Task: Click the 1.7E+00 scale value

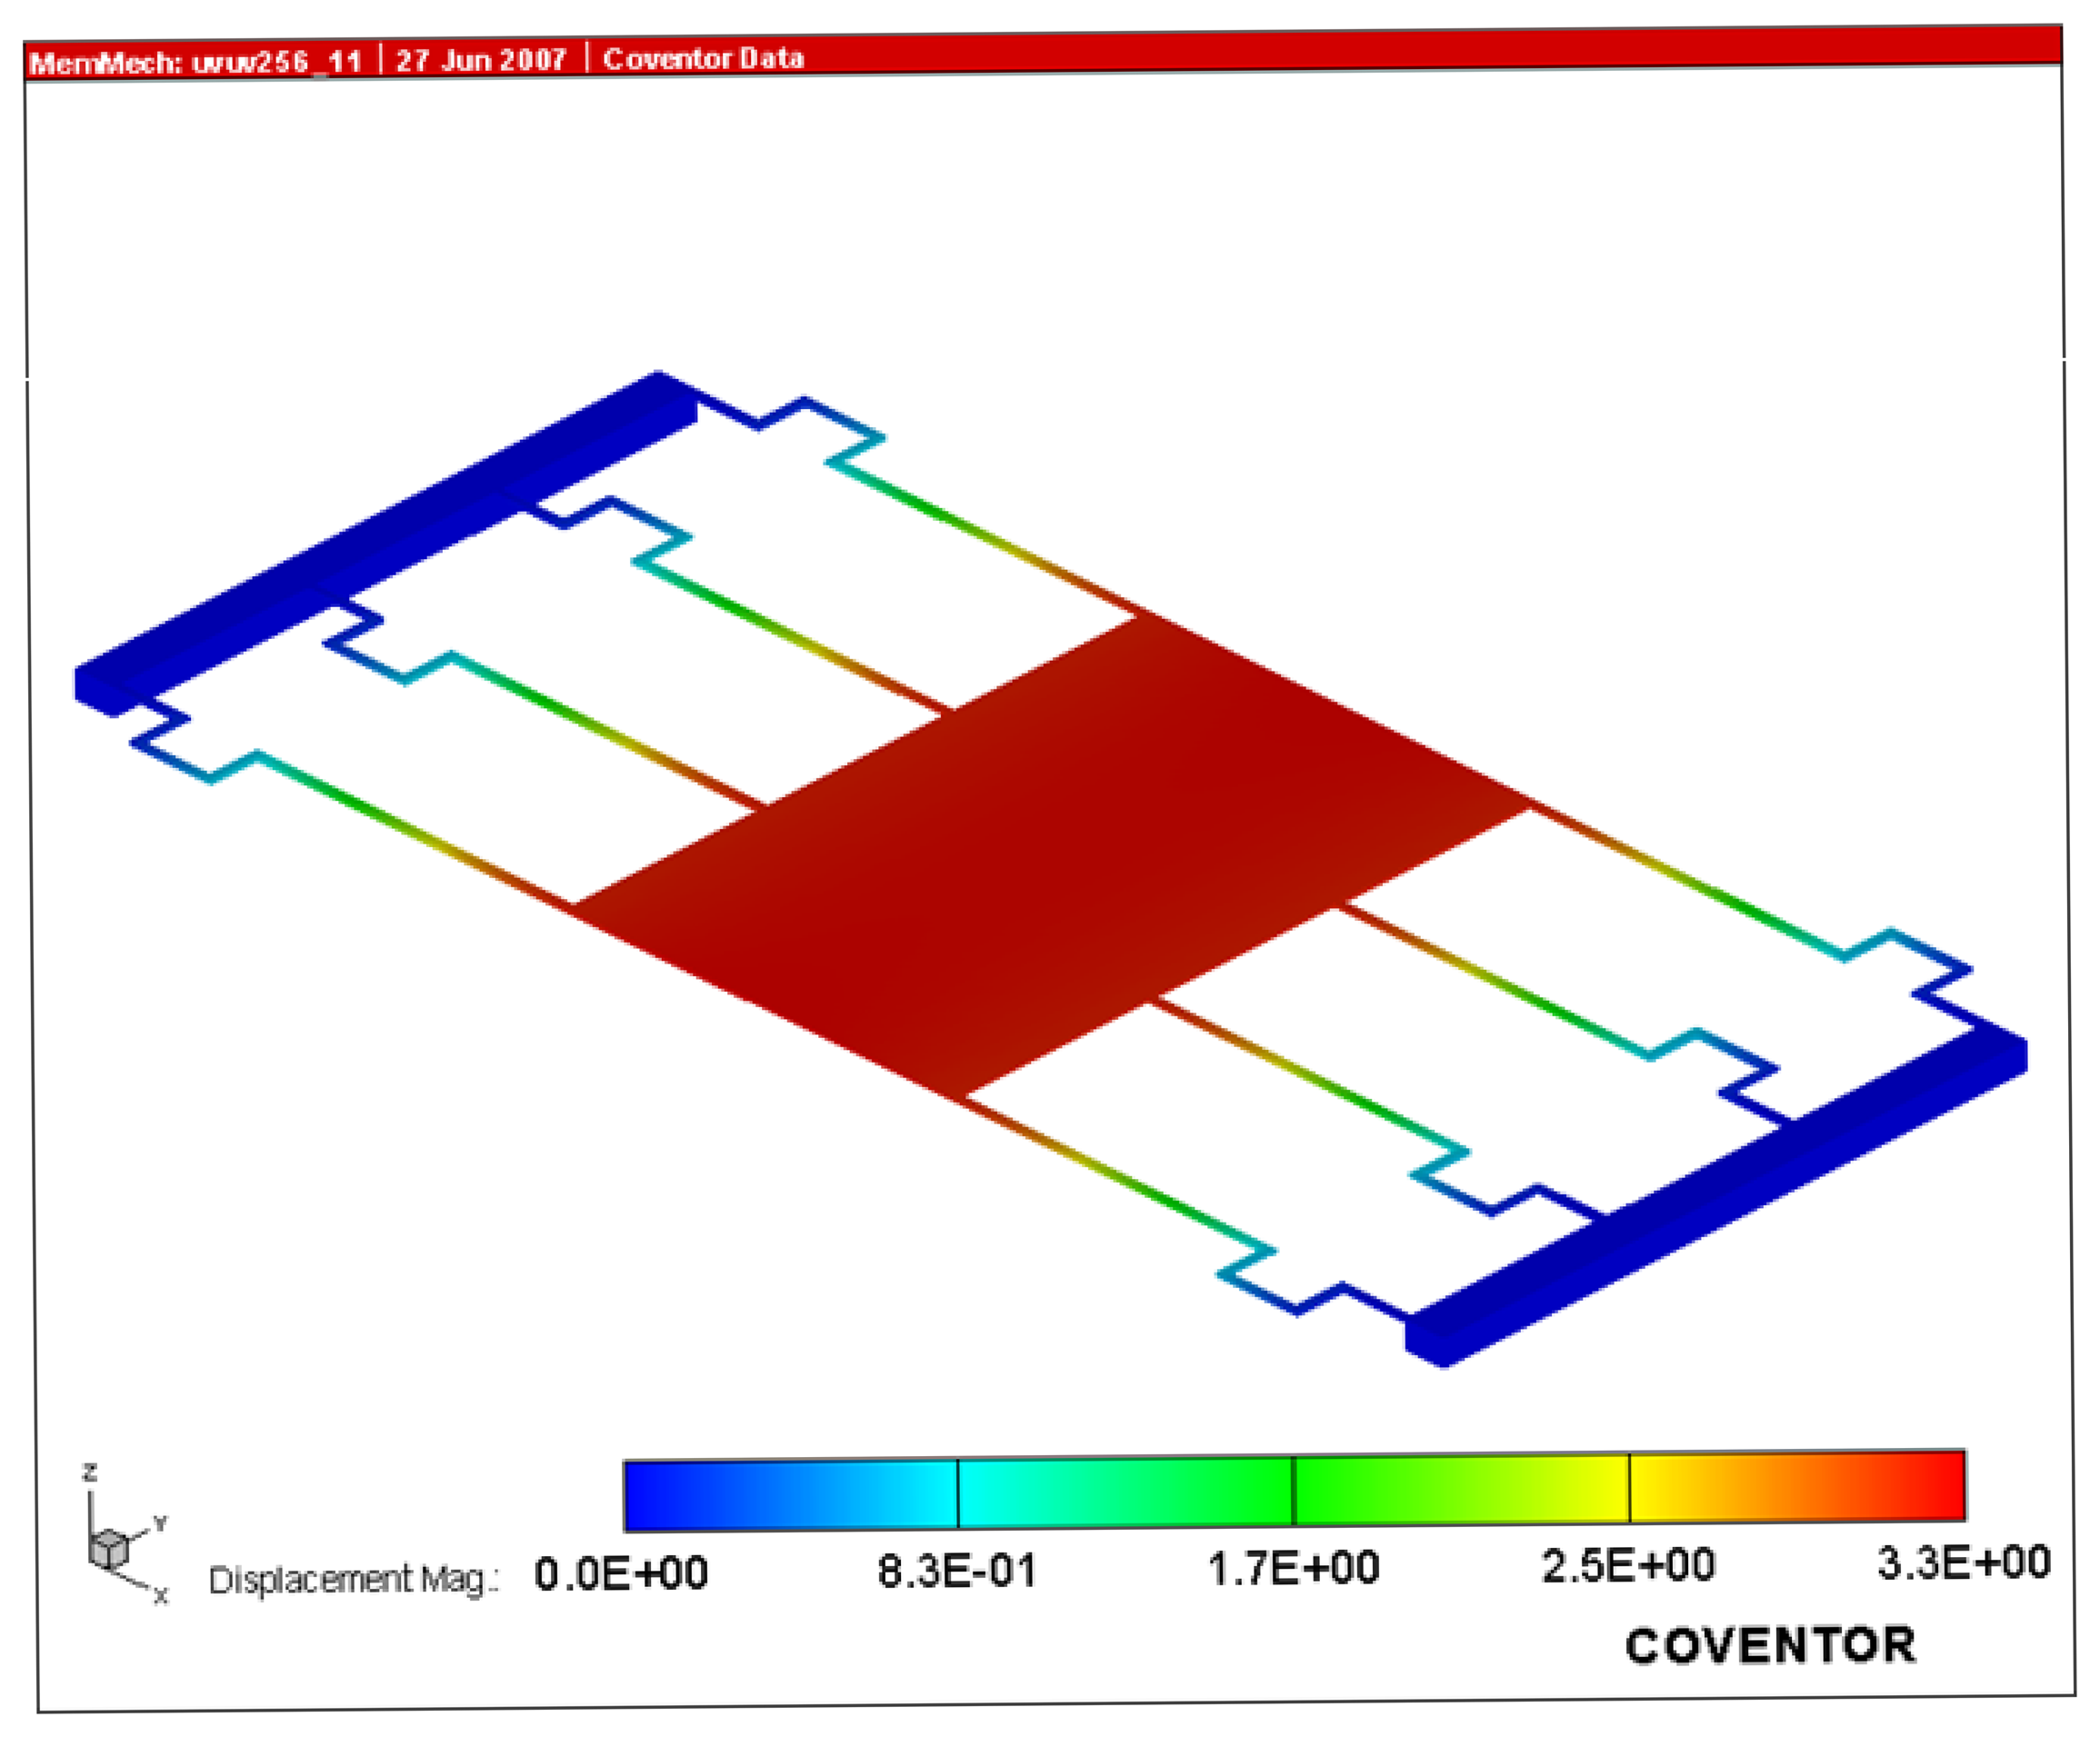Action: point(1293,1567)
